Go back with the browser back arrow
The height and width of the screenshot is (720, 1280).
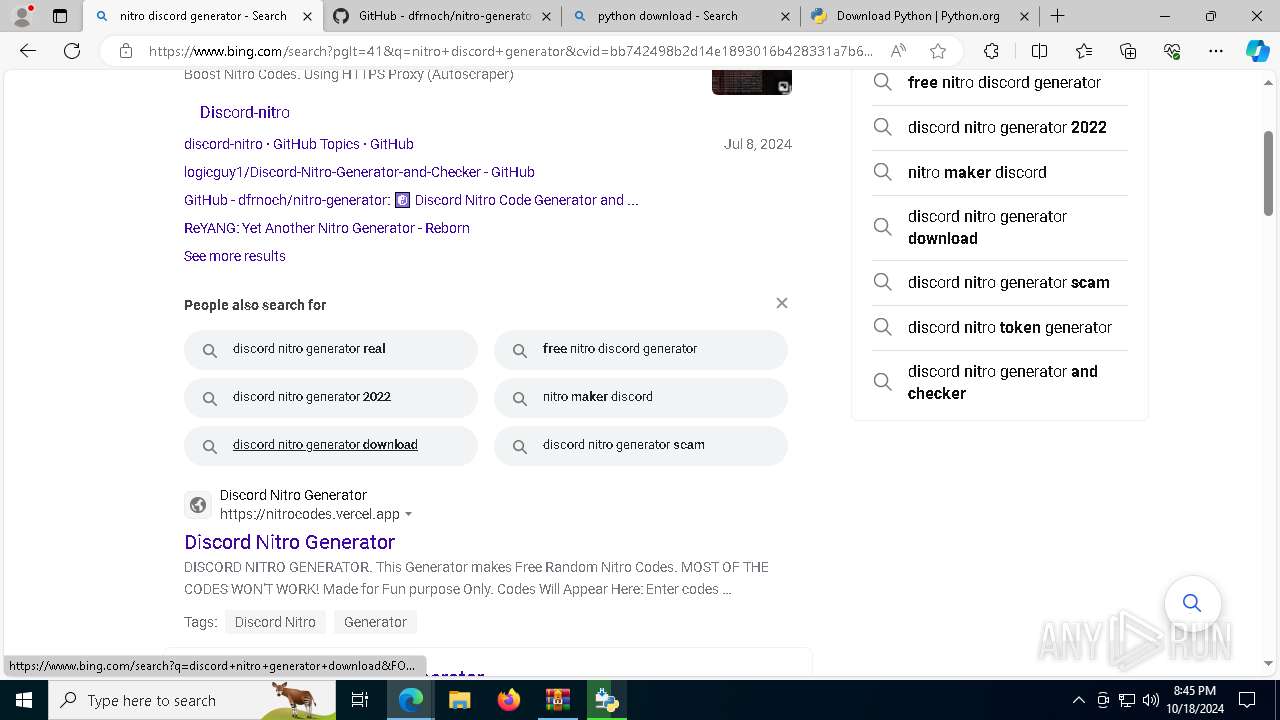click(x=28, y=51)
